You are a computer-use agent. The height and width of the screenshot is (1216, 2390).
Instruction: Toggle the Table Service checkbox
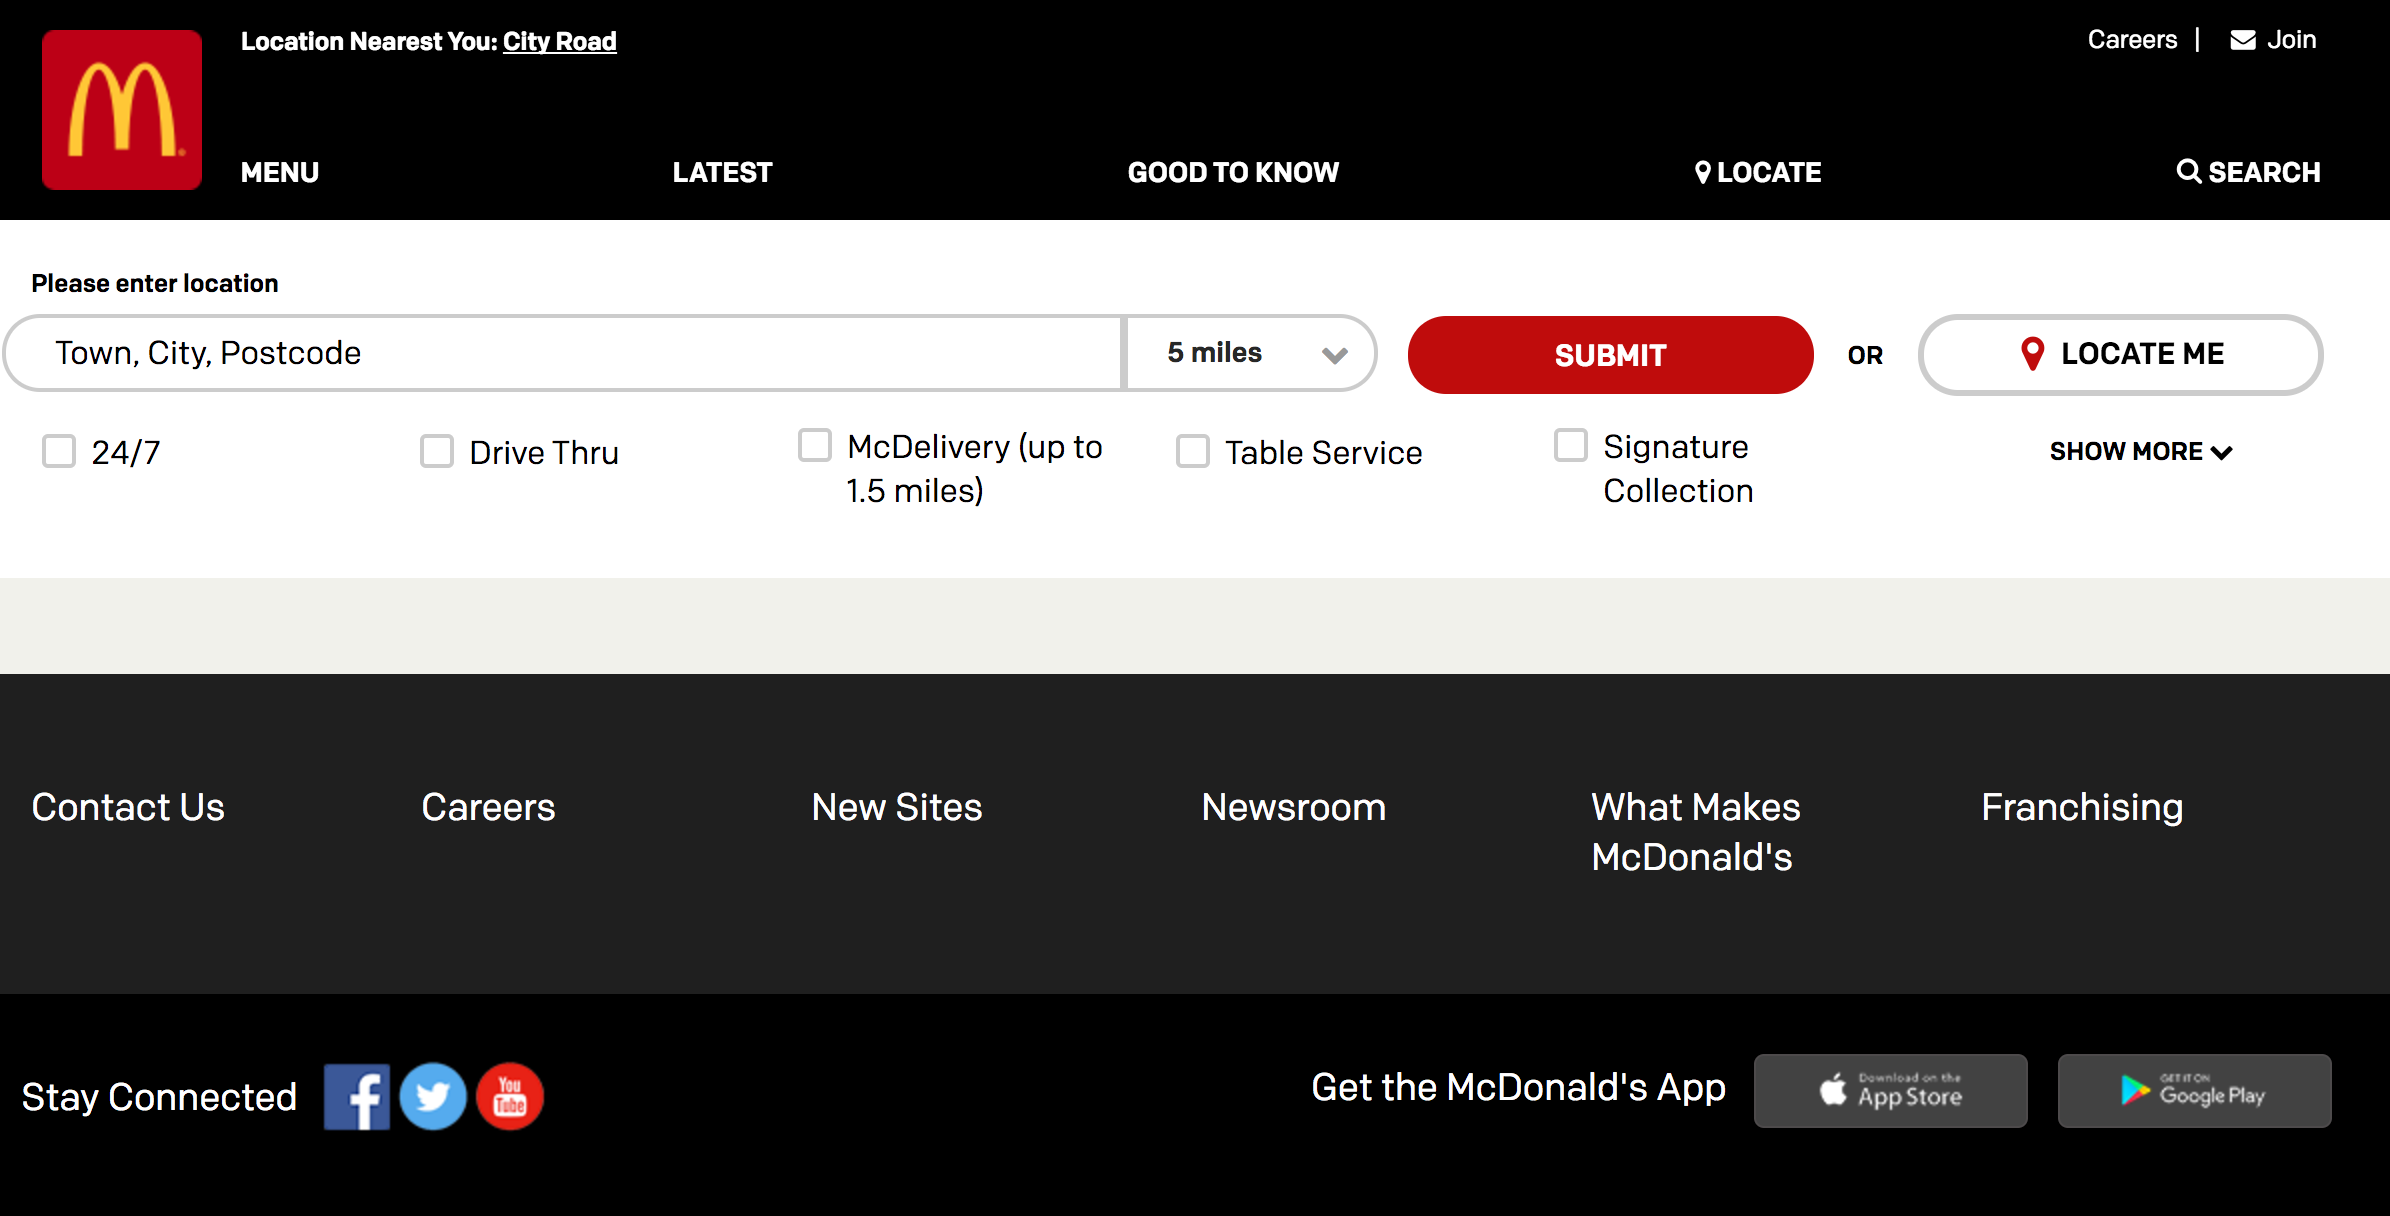point(1193,451)
